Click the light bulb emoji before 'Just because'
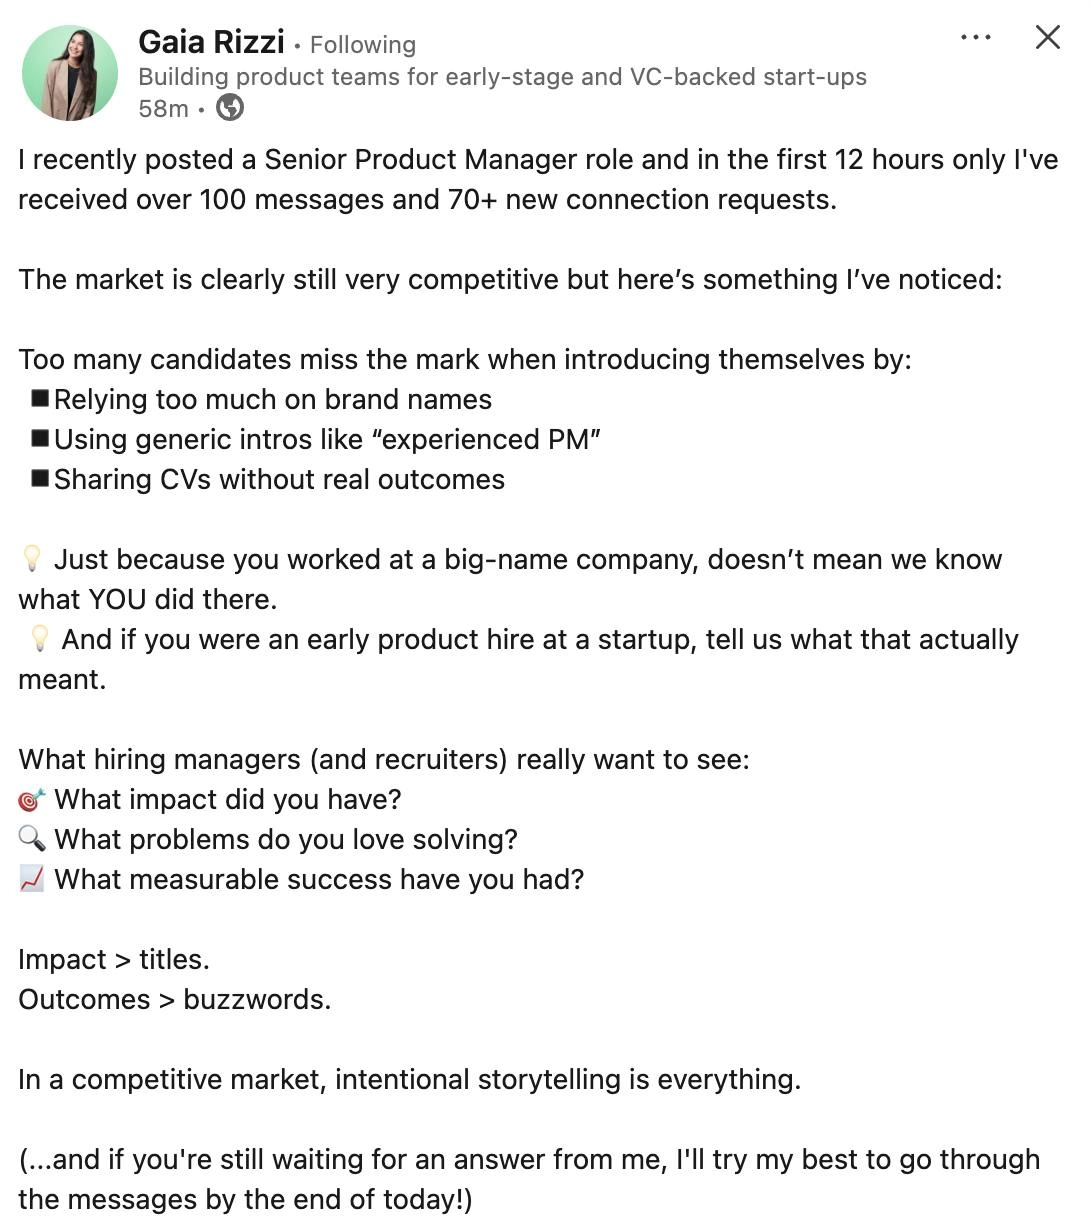Screen dimensions: 1090x1232 32,559
